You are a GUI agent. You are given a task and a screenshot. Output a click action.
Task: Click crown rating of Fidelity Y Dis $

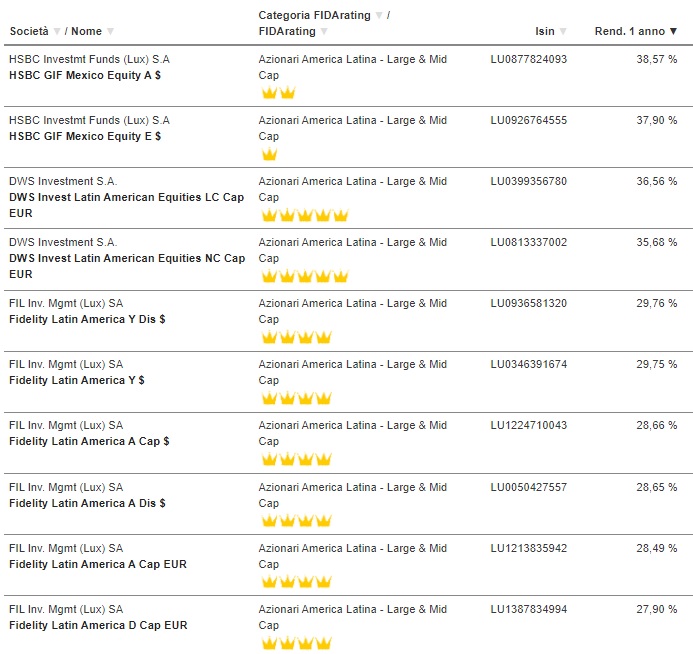click(x=296, y=337)
